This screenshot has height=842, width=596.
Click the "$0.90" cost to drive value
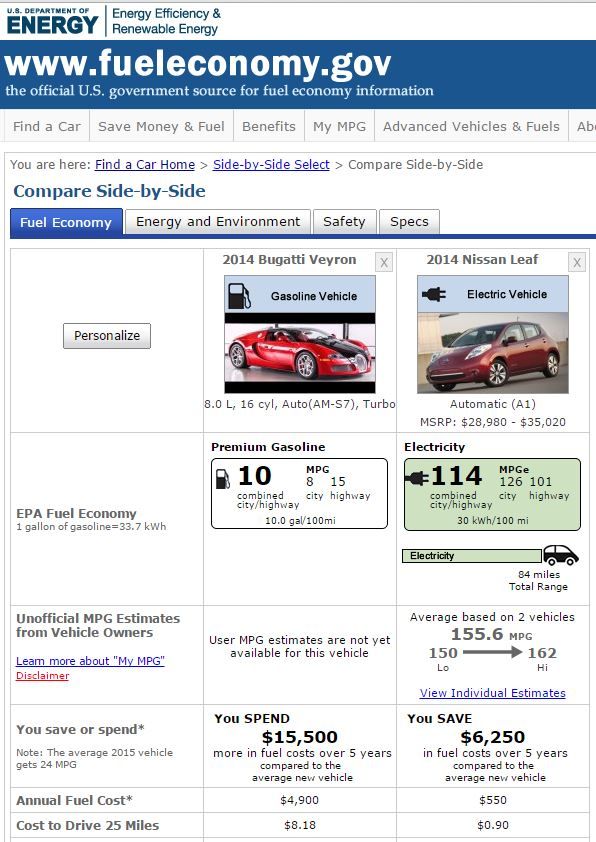click(x=492, y=825)
